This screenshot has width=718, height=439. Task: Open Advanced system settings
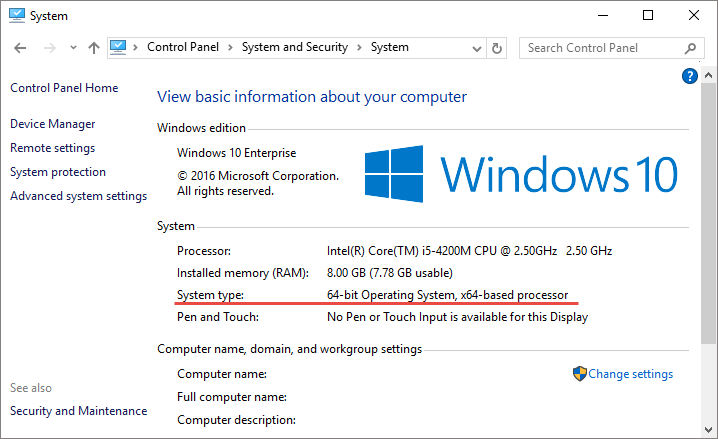click(79, 196)
